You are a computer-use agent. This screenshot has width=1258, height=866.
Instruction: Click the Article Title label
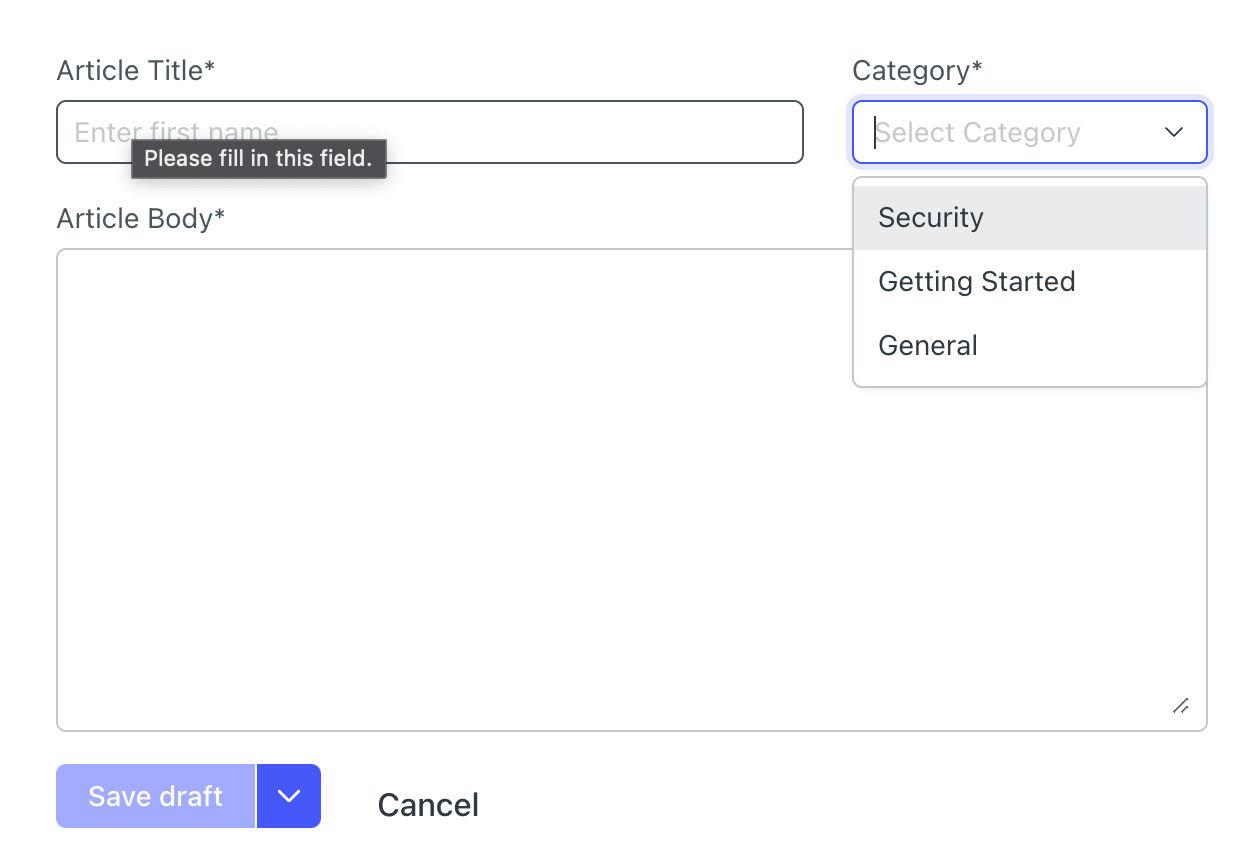[129, 71]
